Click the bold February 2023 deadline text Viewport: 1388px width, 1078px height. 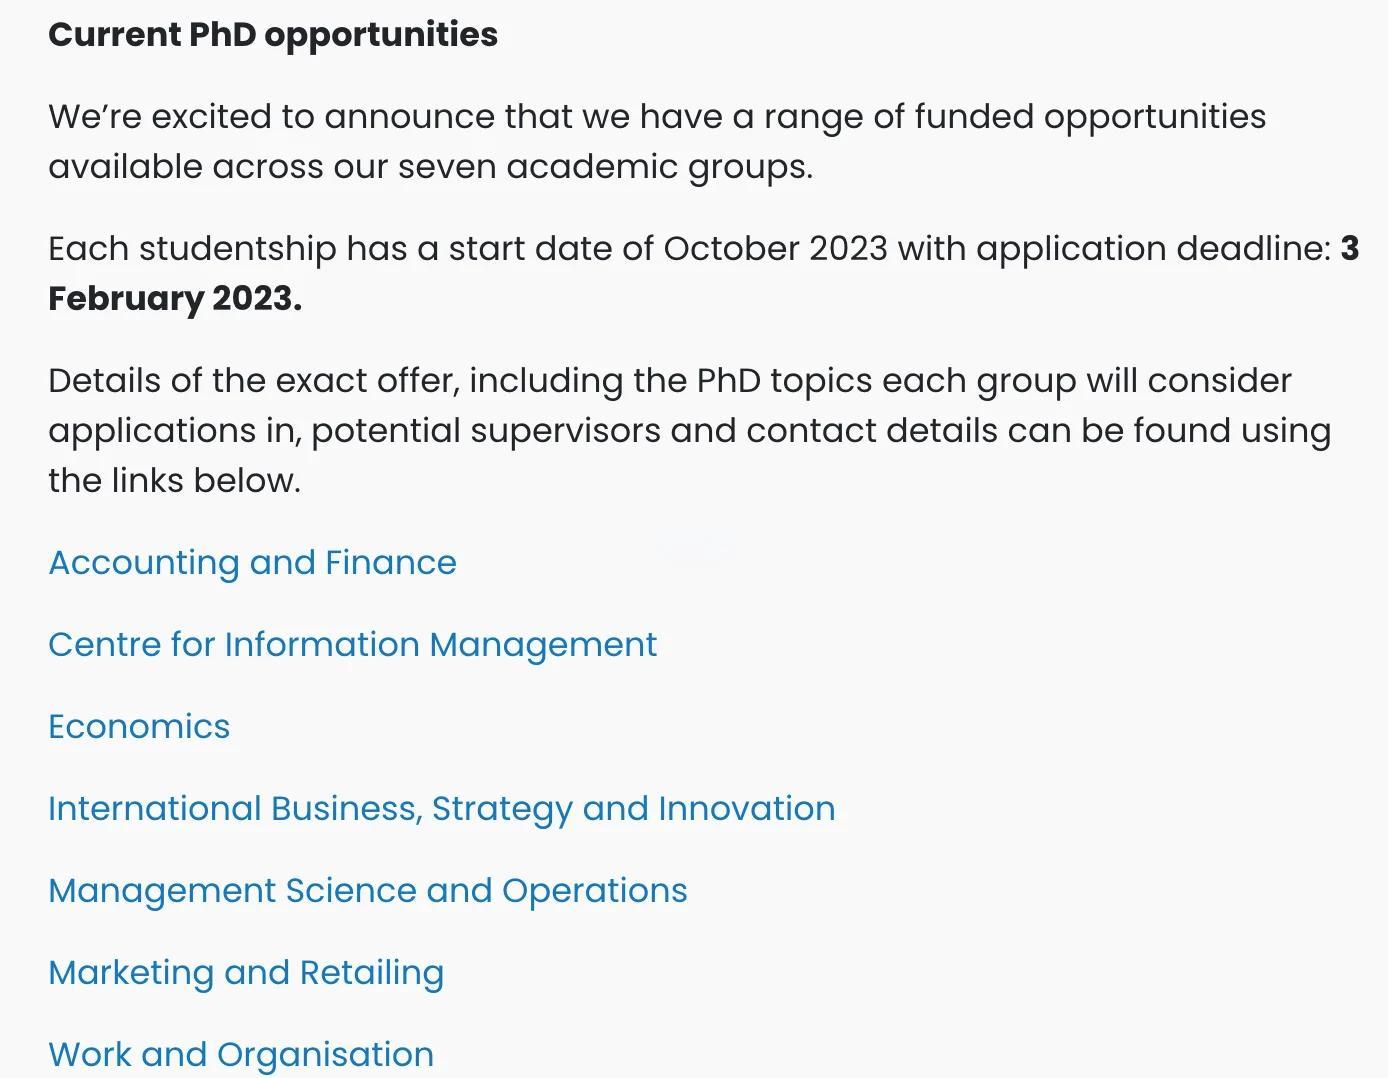click(x=175, y=299)
